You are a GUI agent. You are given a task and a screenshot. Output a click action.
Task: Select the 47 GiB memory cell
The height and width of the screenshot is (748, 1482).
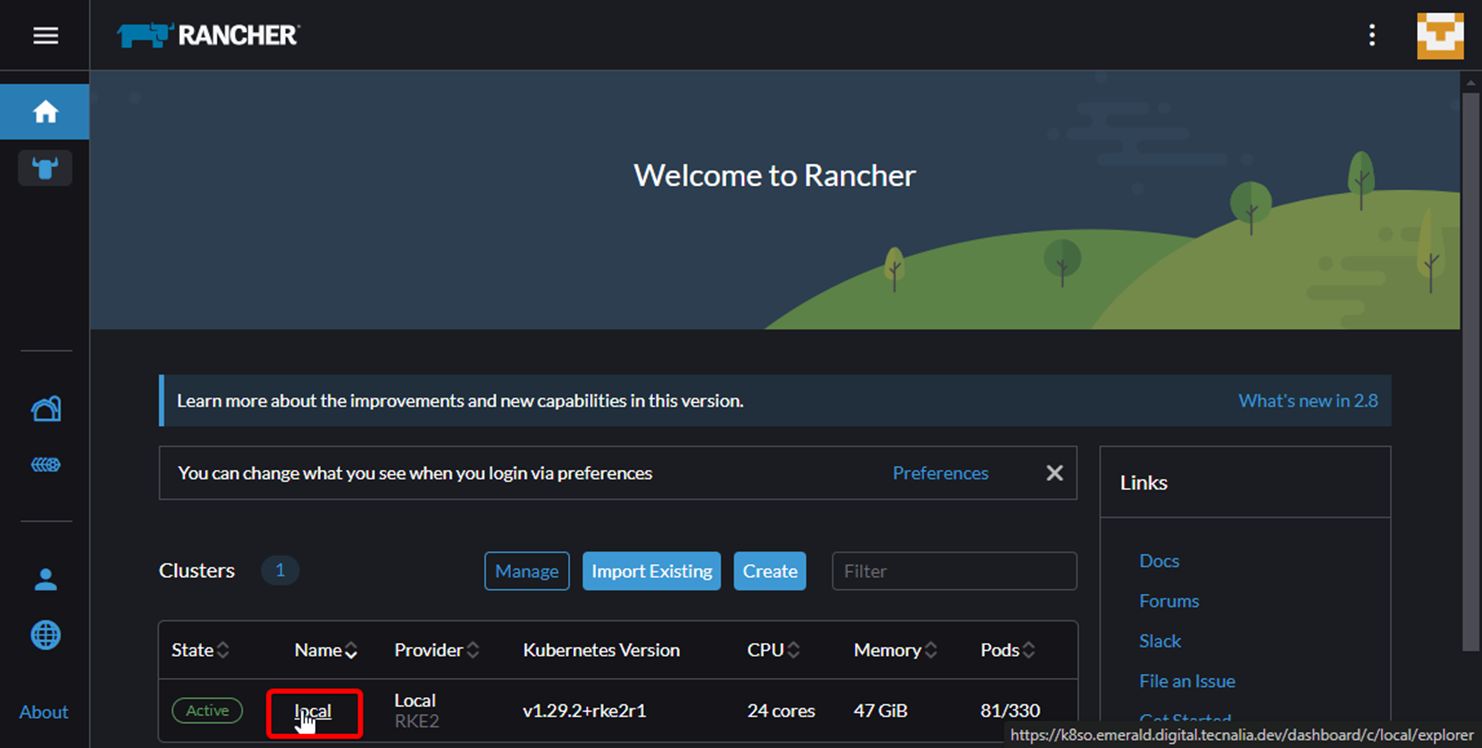880,711
